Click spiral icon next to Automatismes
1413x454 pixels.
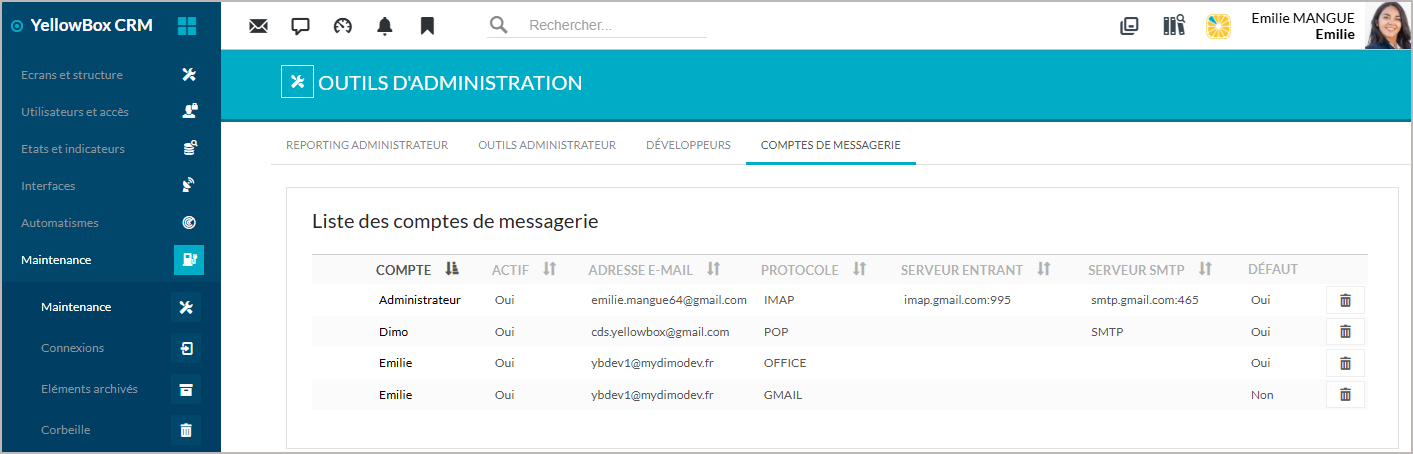pyautogui.click(x=189, y=223)
